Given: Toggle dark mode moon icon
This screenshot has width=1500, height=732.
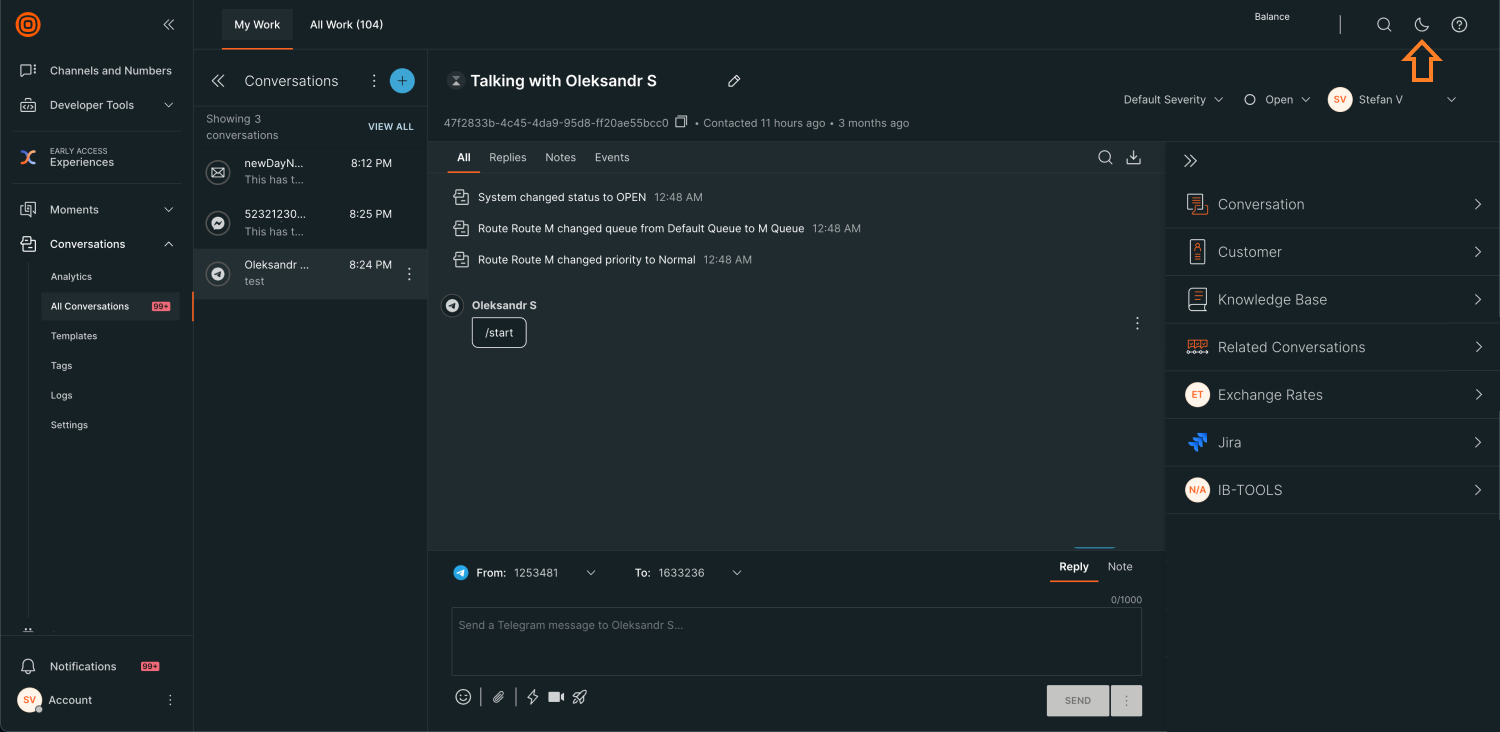Looking at the screenshot, I should click(x=1422, y=25).
